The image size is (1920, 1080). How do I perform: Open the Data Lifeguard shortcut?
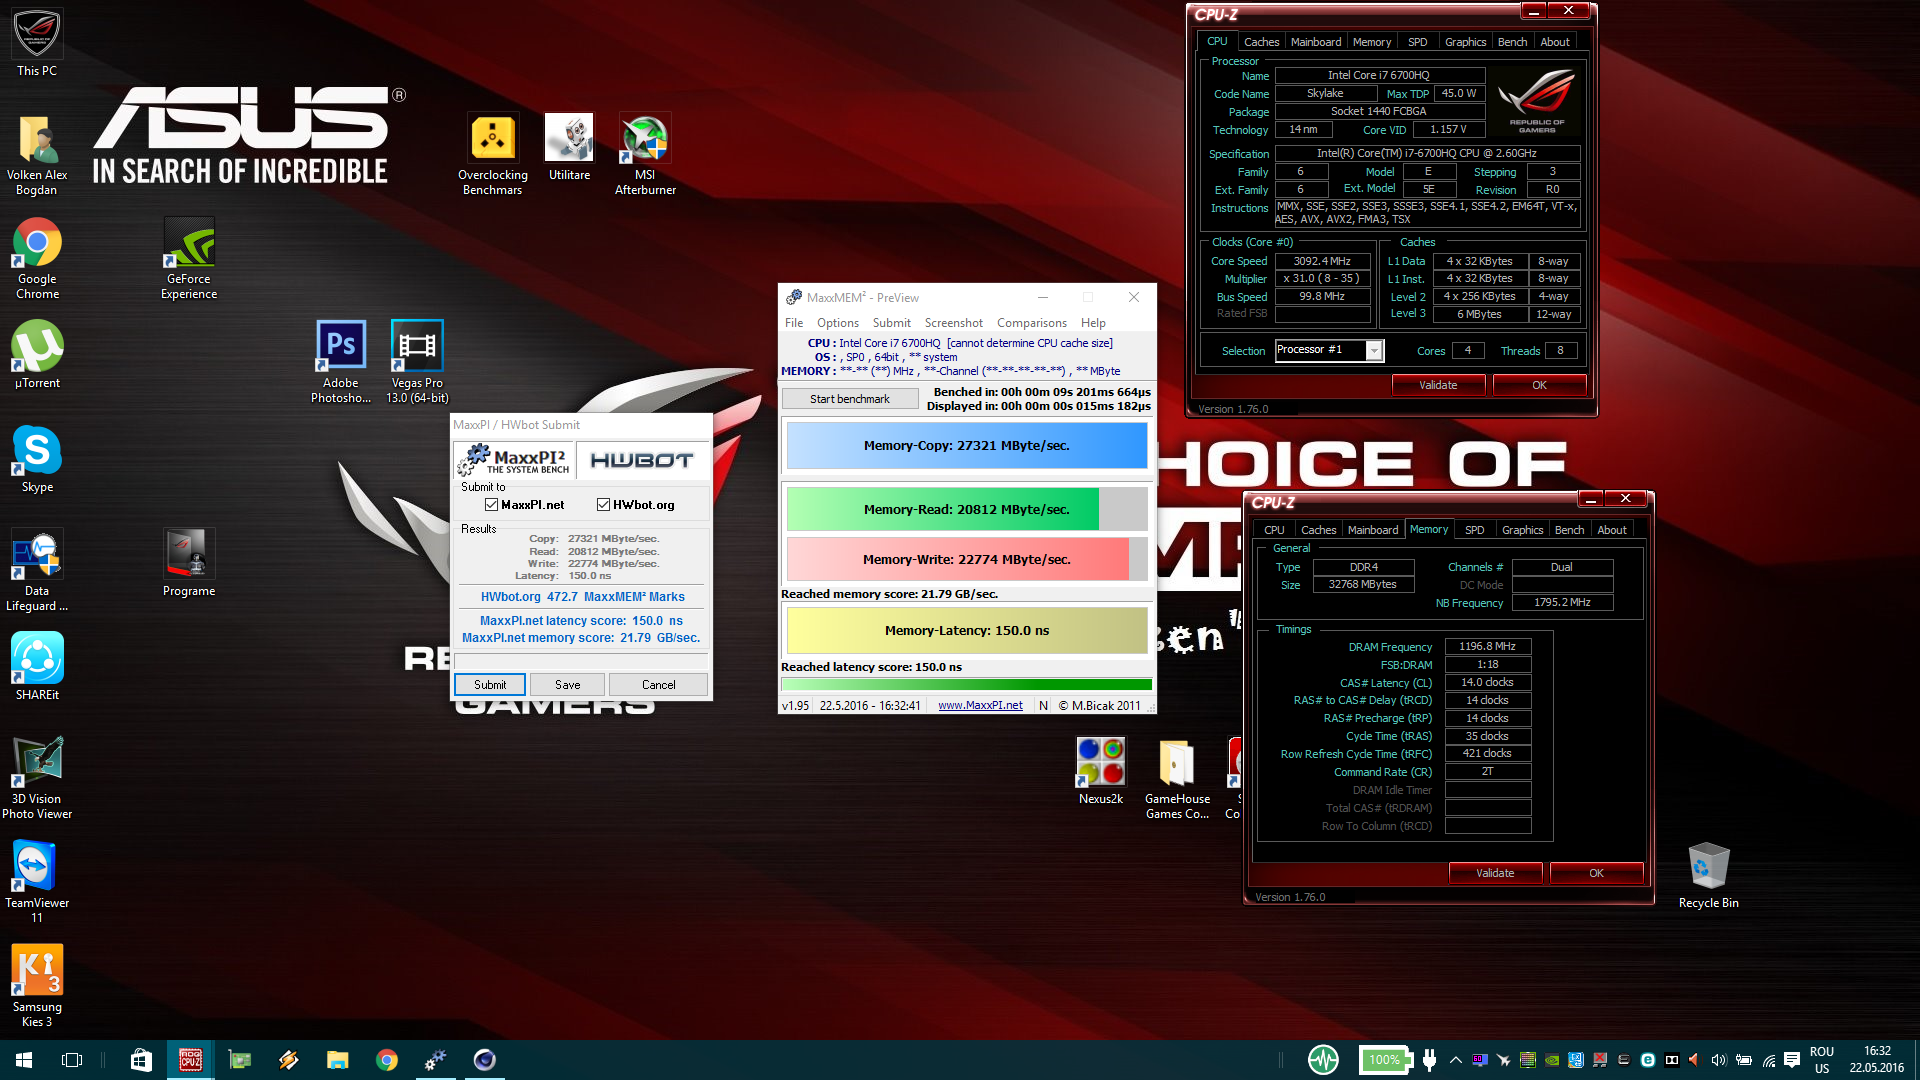(37, 570)
